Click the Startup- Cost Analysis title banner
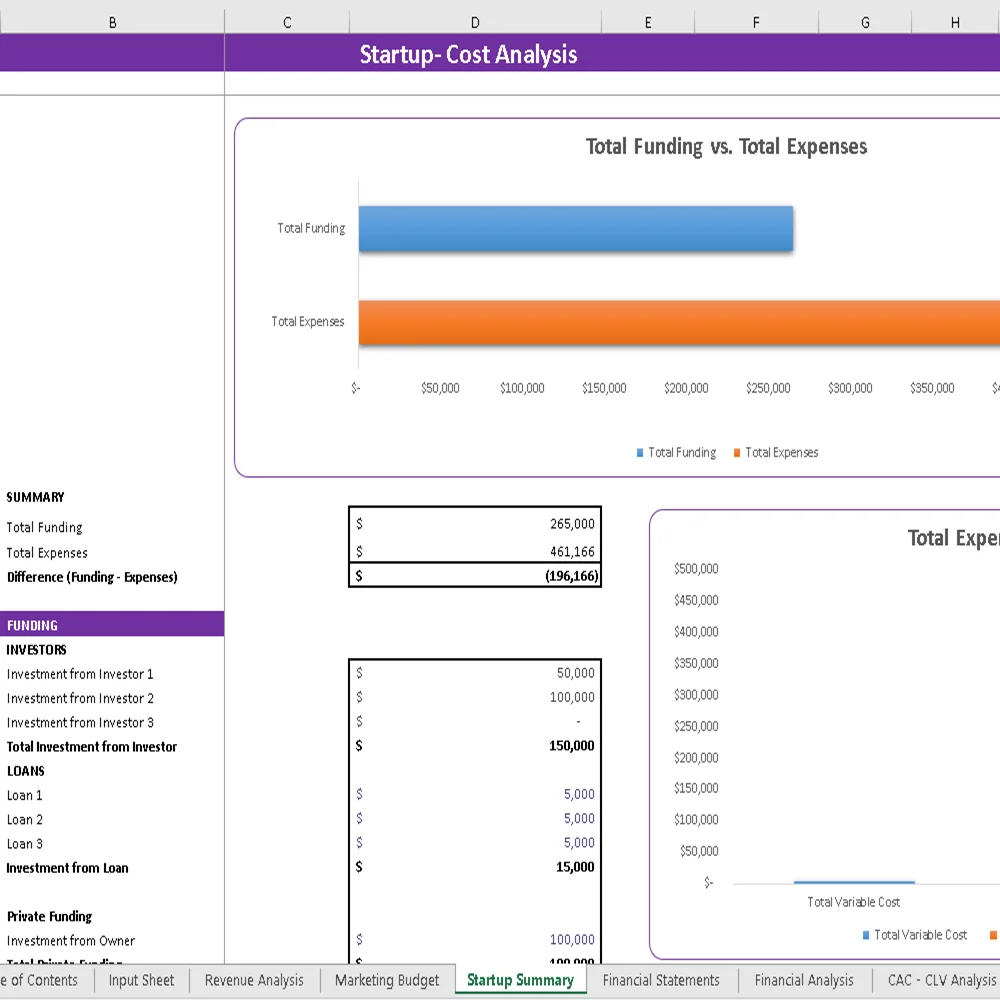Screen dimensions: 1000x1000 469,55
